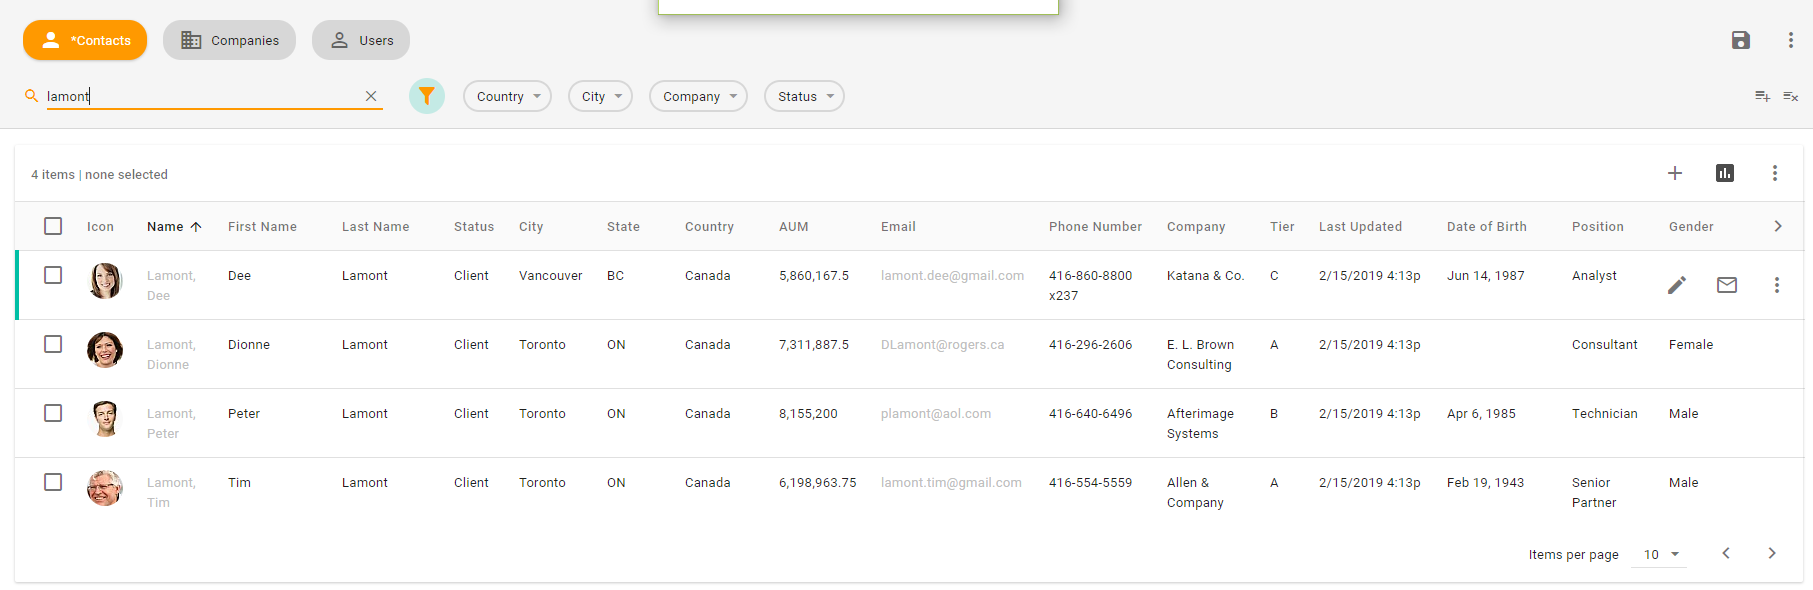Check the box for Dionne Lamont
1813x590 pixels.
point(53,344)
